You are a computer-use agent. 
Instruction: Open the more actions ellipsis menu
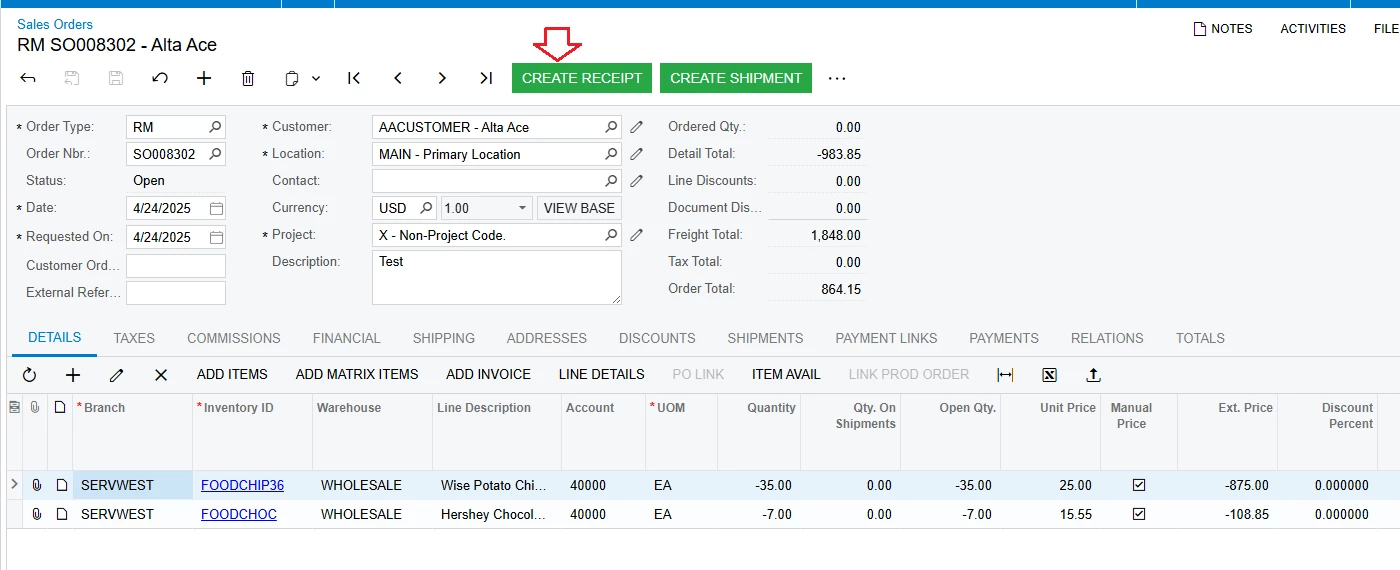point(837,78)
